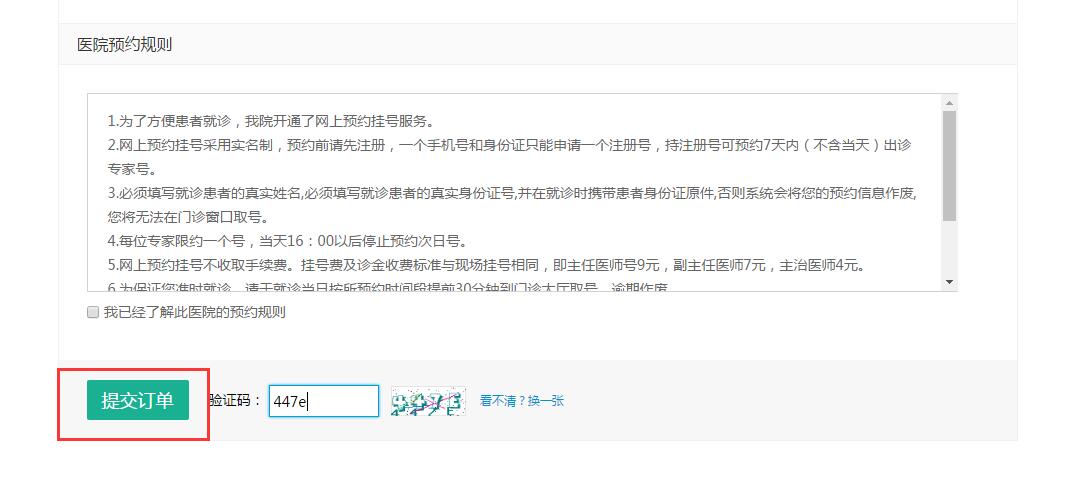Click the rules box scrollbar thumb
Screen dimensions: 1072x490
tap(949, 165)
